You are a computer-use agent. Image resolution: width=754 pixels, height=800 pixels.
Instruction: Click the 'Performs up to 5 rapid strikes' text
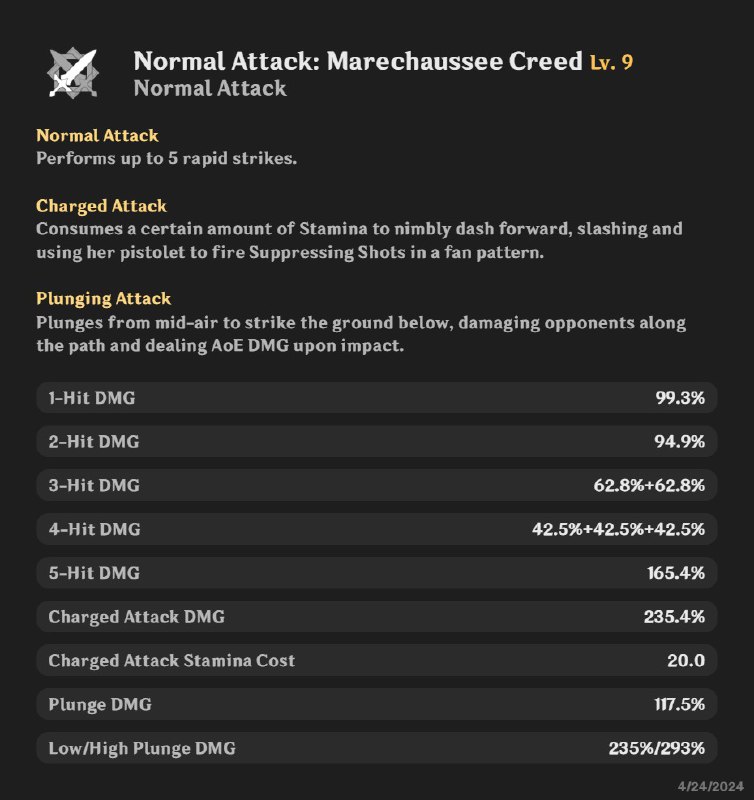[166, 158]
